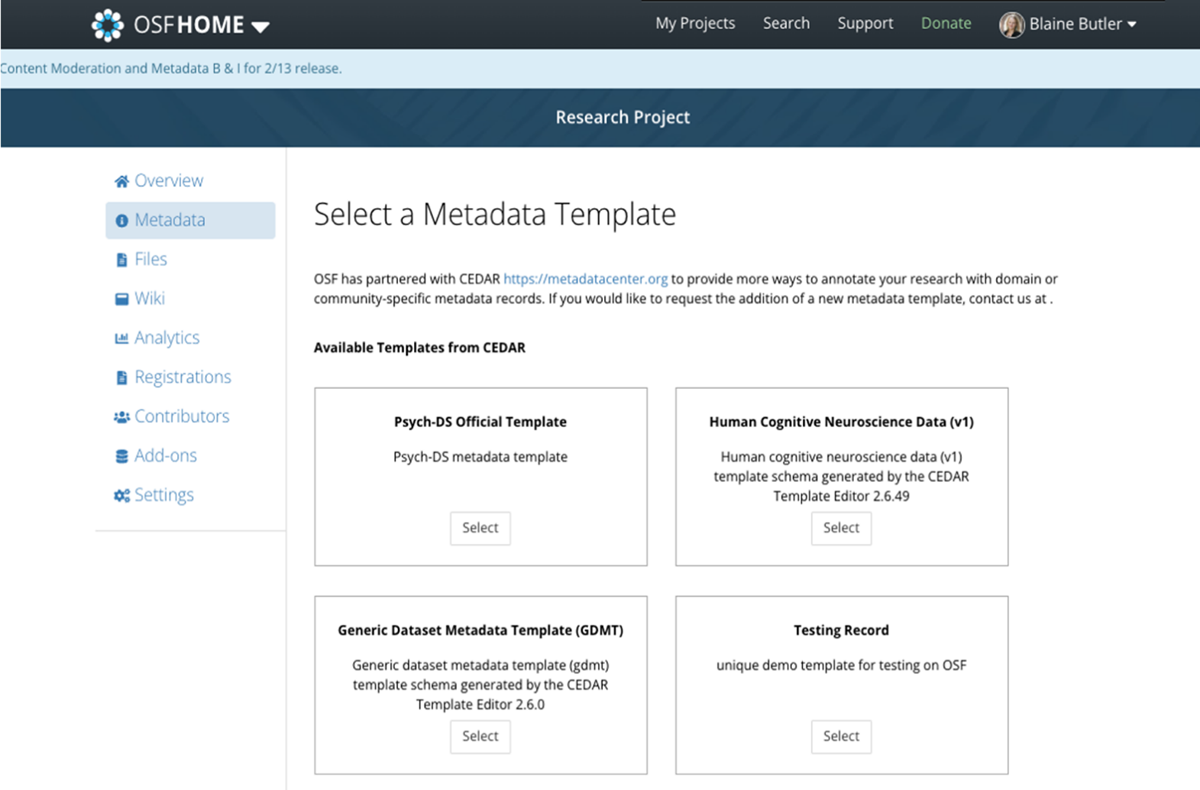Click the Overview home icon
This screenshot has height=790, width=1200.
[x=122, y=181]
